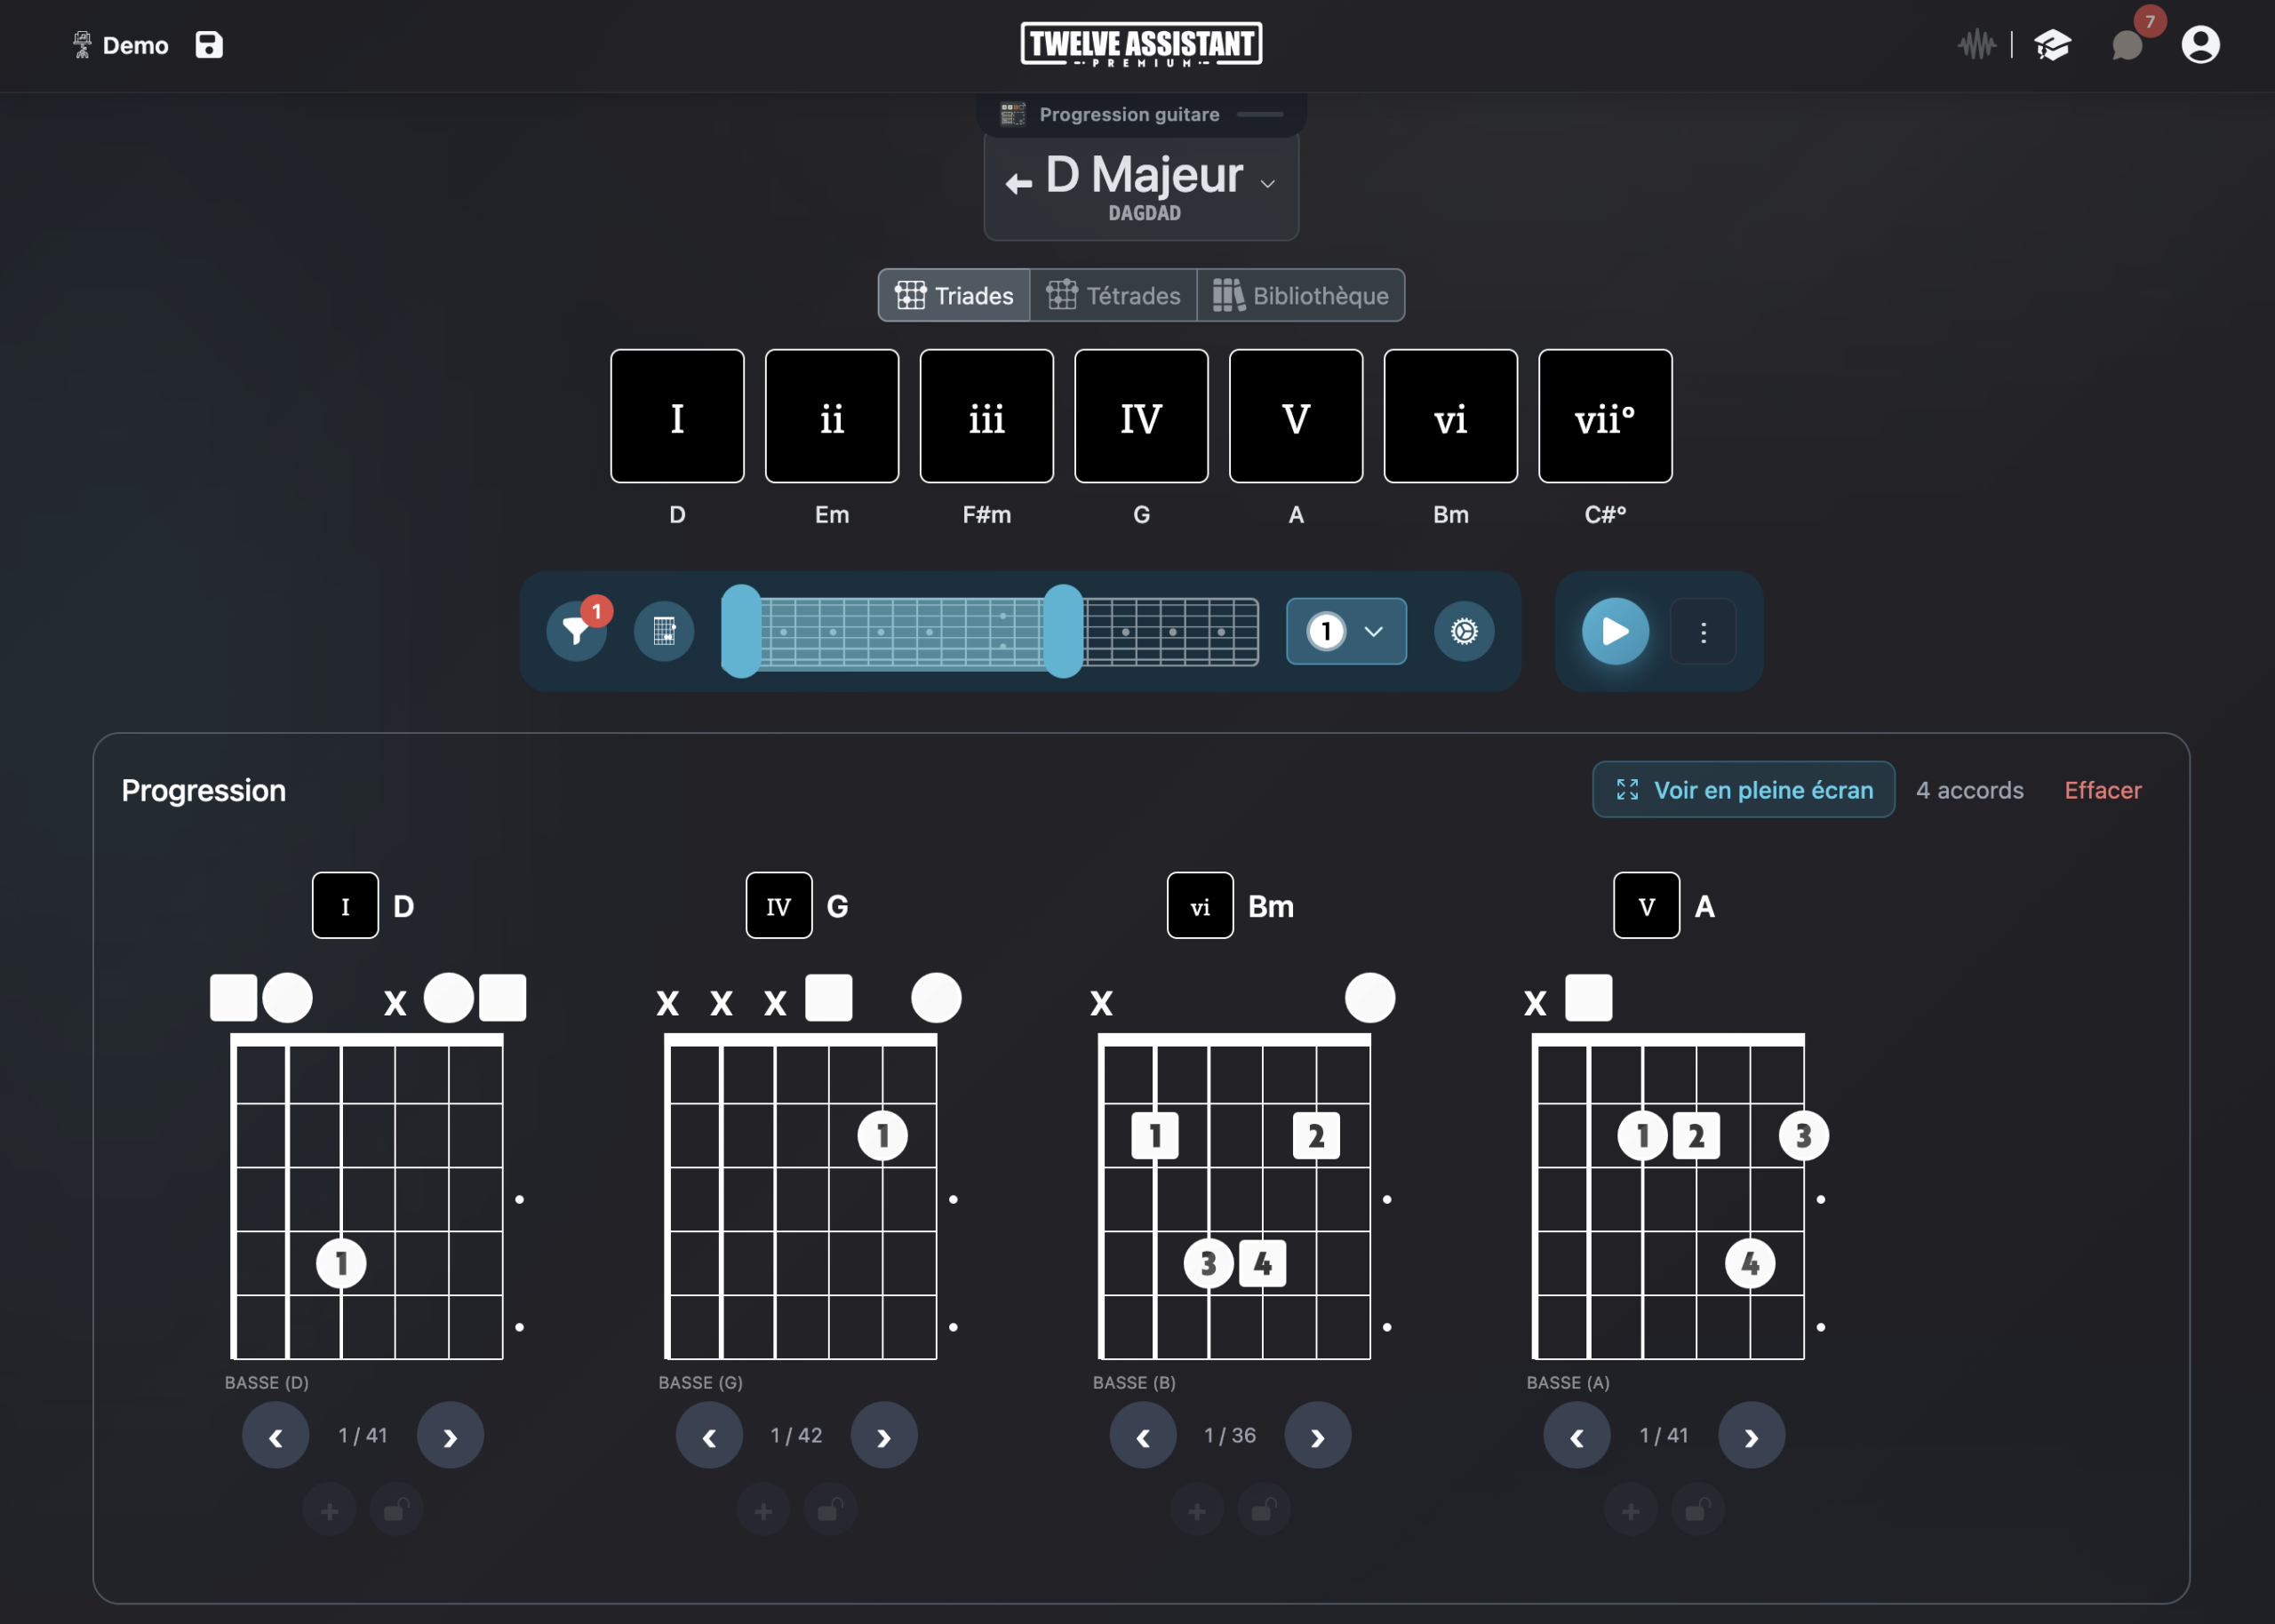2275x1624 pixels.
Task: Click the back arrow beside D Majeur
Action: pyautogui.click(x=1018, y=183)
